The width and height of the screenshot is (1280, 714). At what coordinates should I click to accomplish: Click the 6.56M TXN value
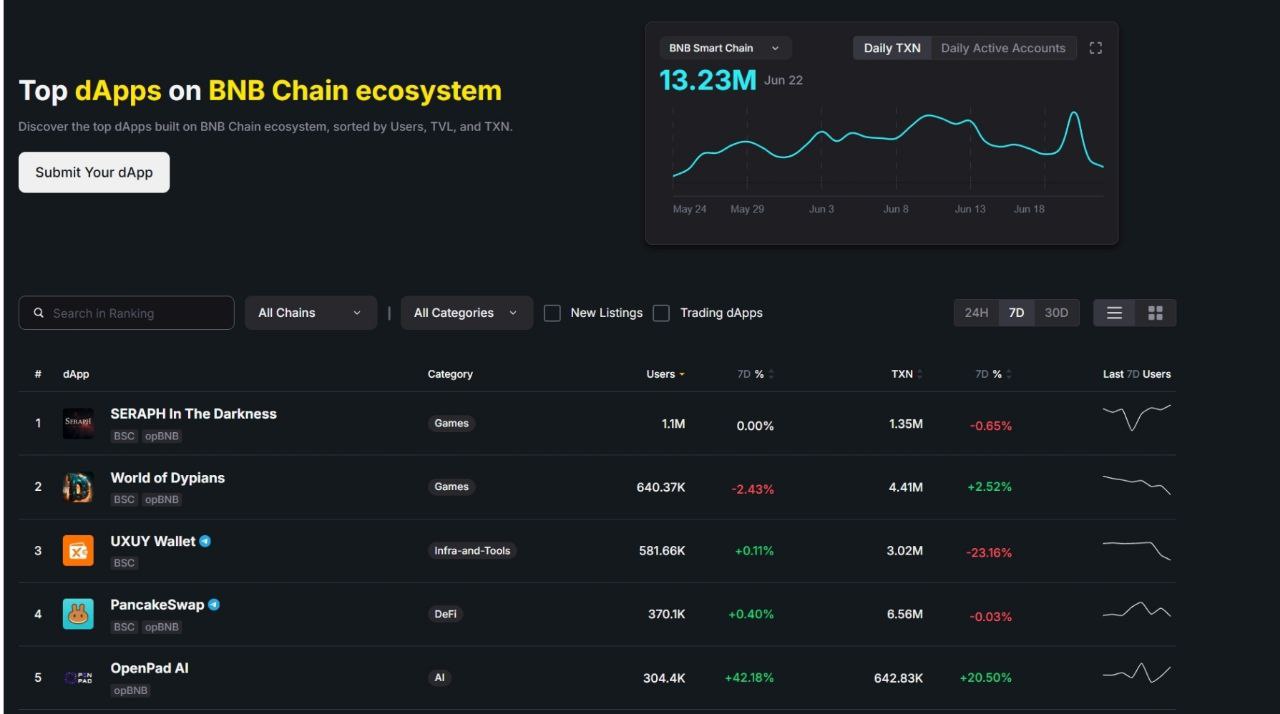(x=905, y=614)
